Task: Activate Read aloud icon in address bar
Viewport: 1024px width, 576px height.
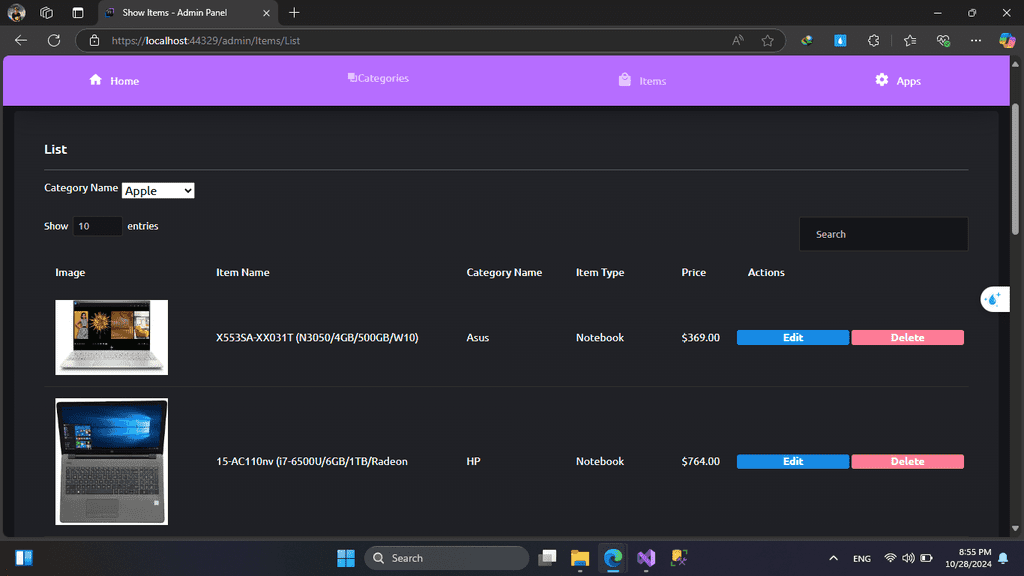Action: tap(737, 40)
